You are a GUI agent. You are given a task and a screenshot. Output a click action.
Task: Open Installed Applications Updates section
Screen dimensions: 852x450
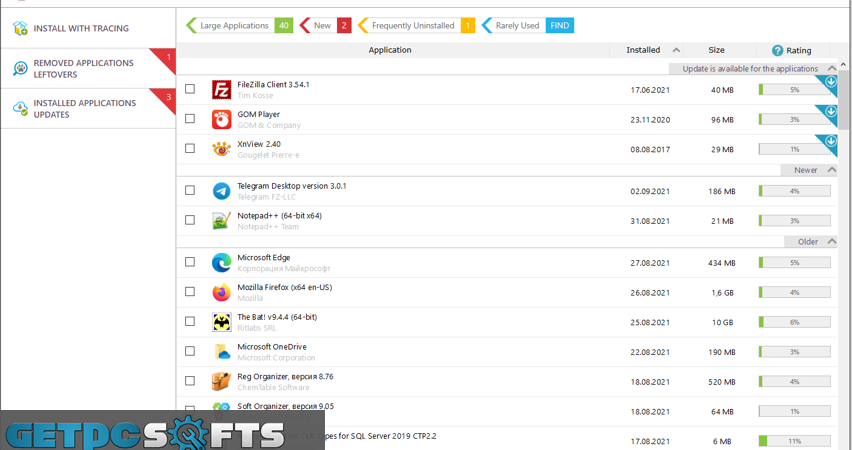(88, 109)
